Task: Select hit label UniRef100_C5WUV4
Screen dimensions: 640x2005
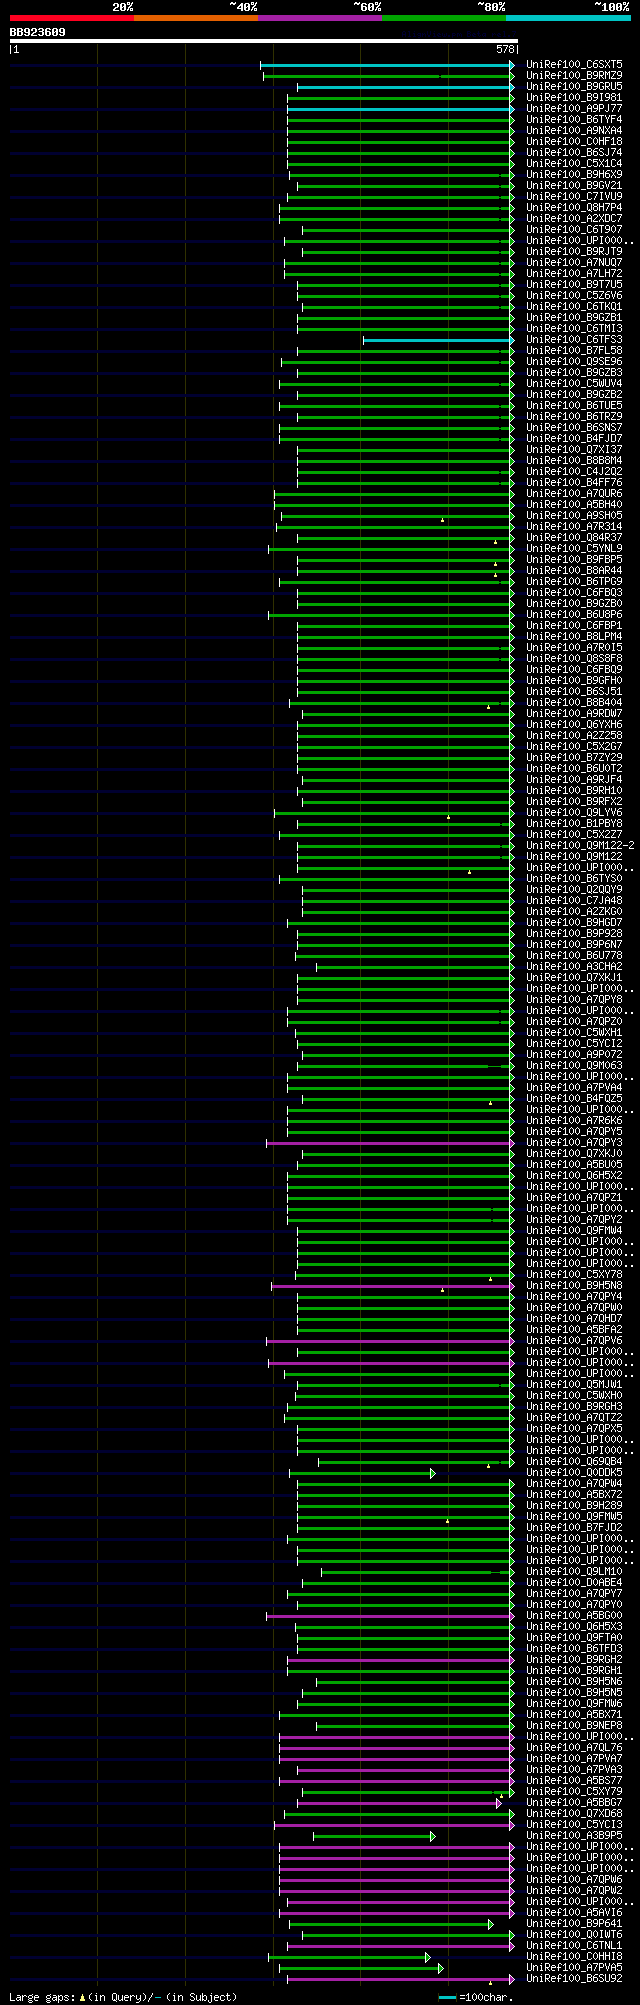Action: 574,384
